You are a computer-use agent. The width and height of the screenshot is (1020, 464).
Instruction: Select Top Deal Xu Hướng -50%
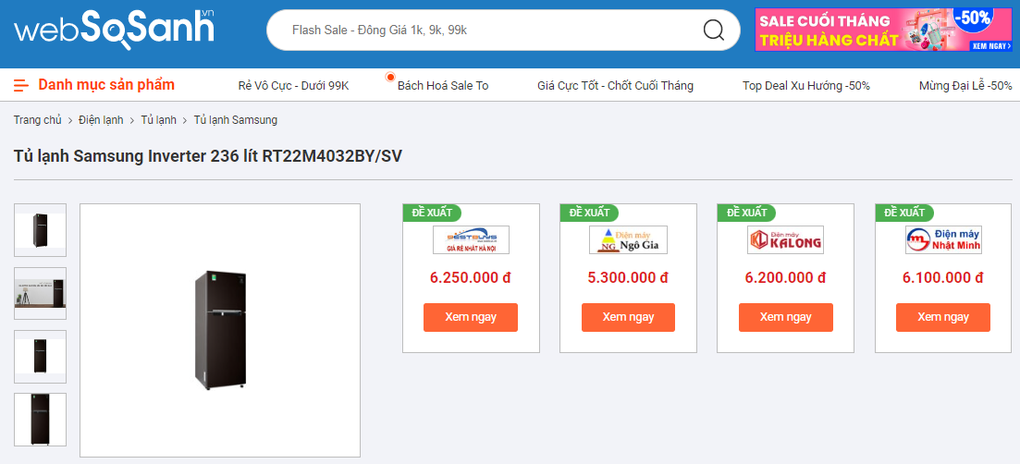coord(807,85)
